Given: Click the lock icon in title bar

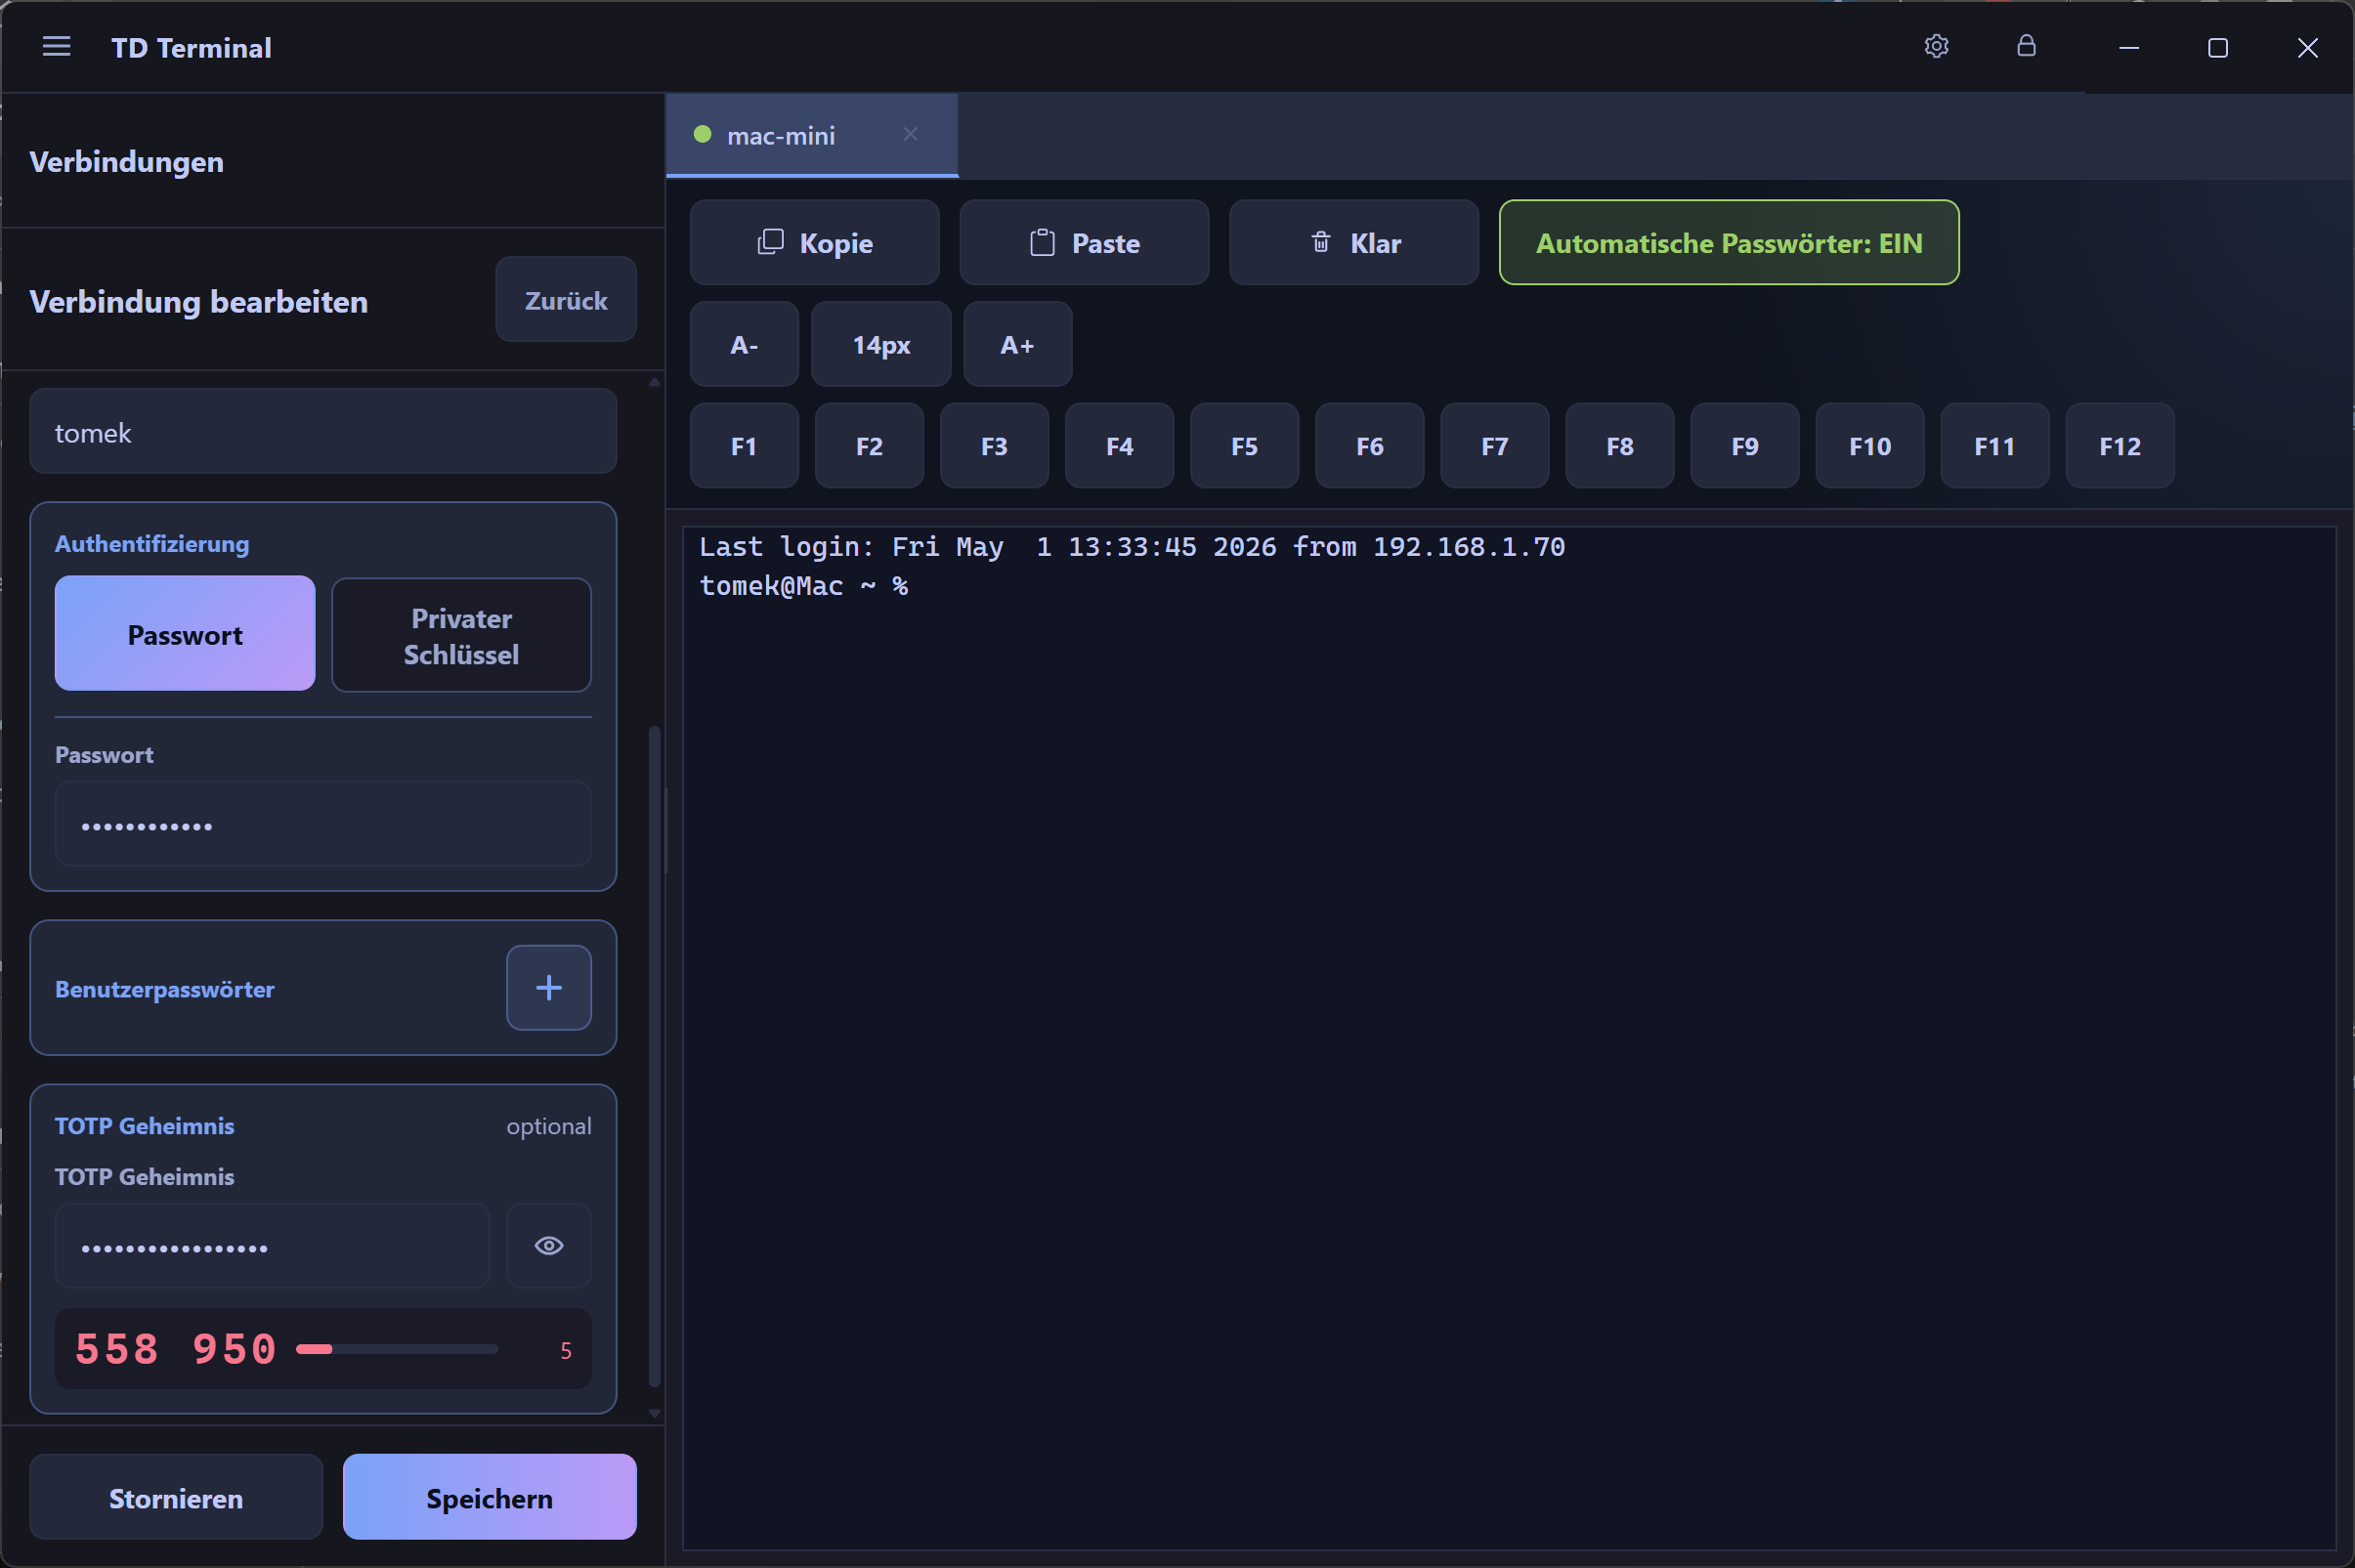Looking at the screenshot, I should (2026, 46).
